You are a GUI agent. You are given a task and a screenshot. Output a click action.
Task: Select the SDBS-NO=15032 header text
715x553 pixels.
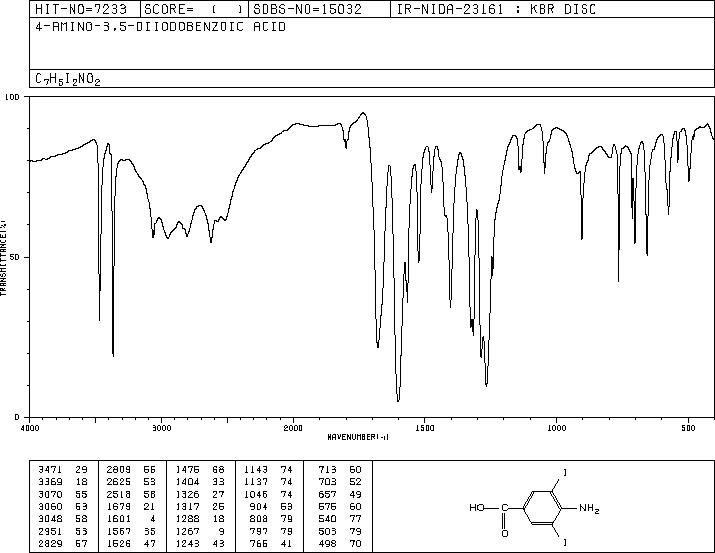click(307, 9)
